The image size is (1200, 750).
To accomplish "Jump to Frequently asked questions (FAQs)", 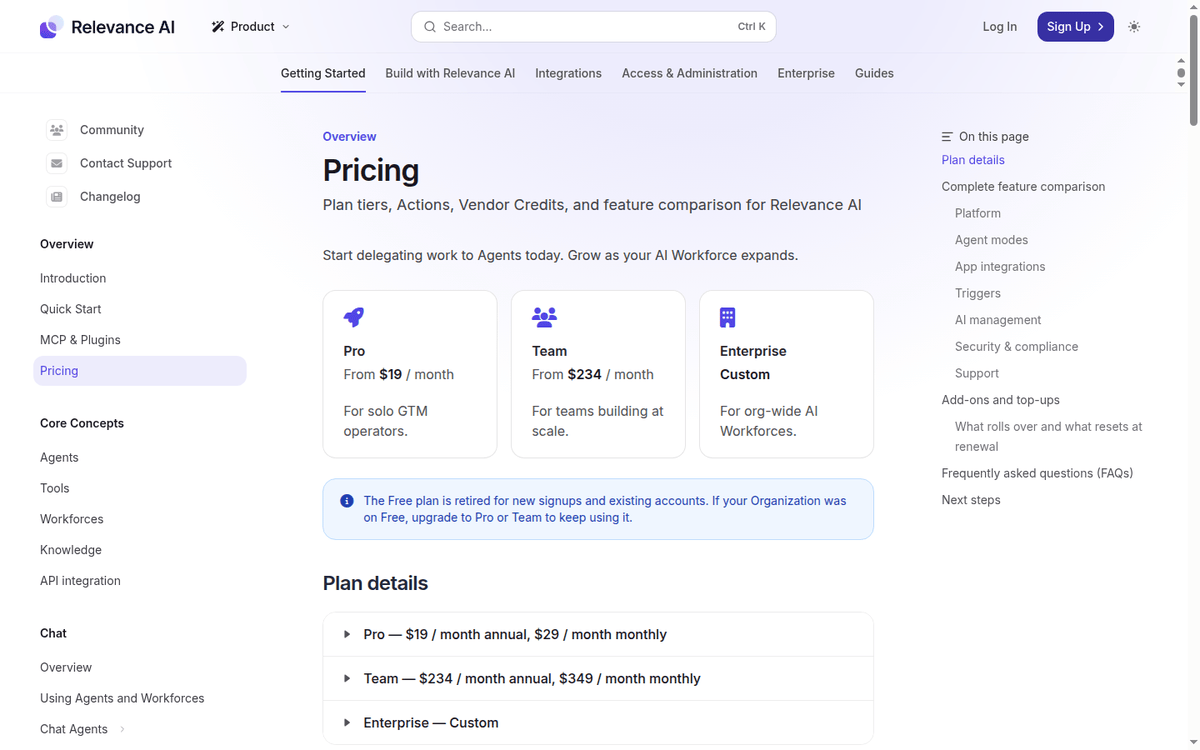I will (1037, 473).
